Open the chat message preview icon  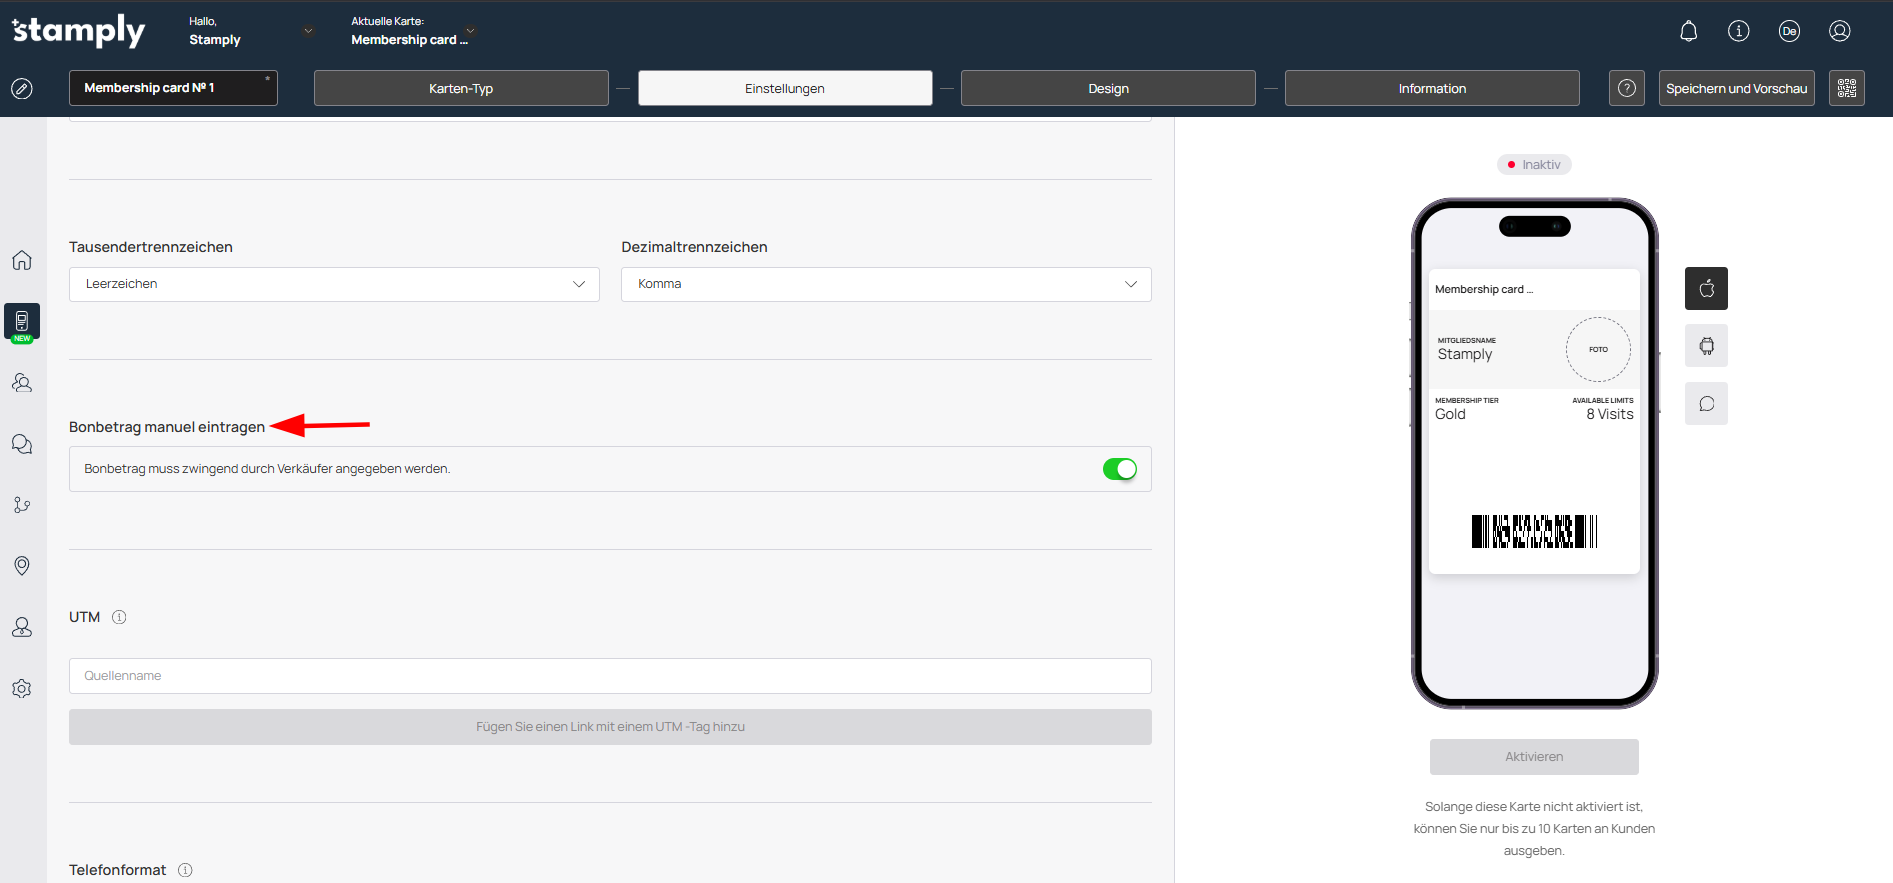1706,404
